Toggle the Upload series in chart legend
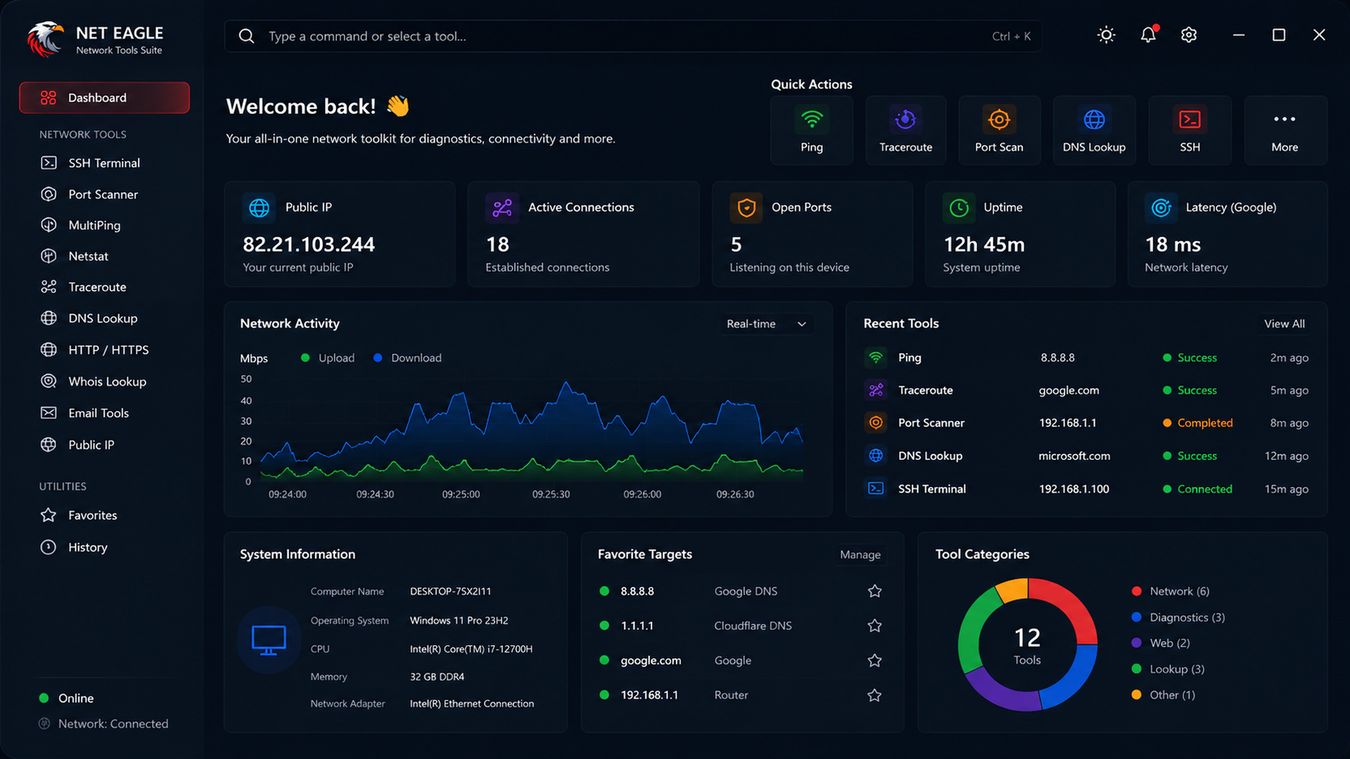Screen dimensions: 1350x759 point(328,358)
